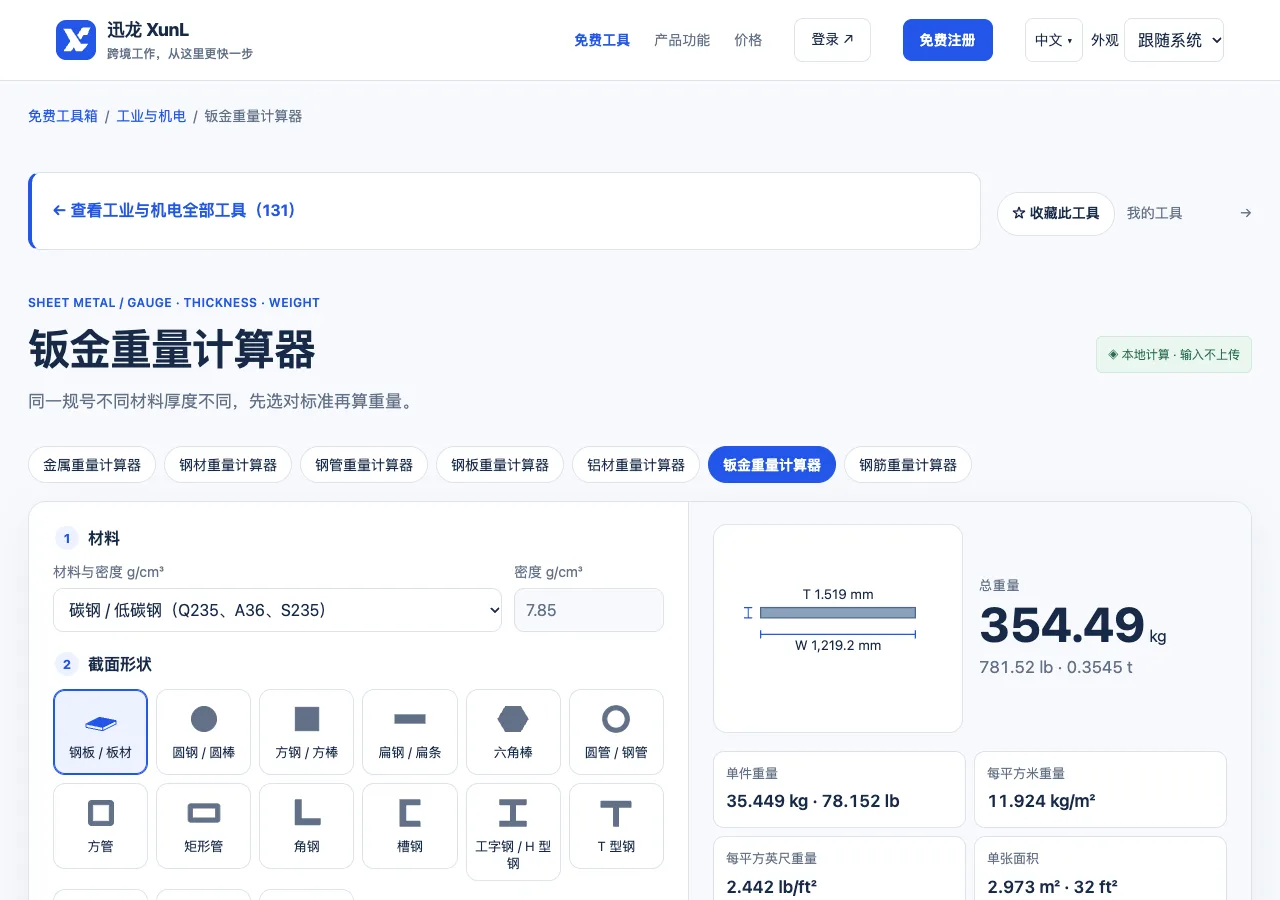Screen dimensions: 1280x900
Task: Select the square bar shape
Action: [x=307, y=732]
